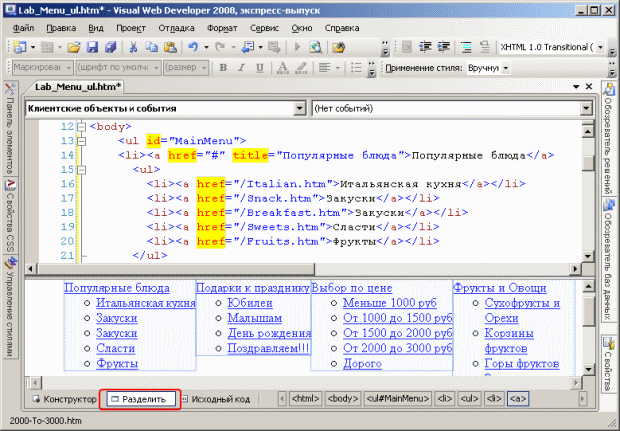Click the font color button
Screen dimensions: 620x431
[x=283, y=68]
